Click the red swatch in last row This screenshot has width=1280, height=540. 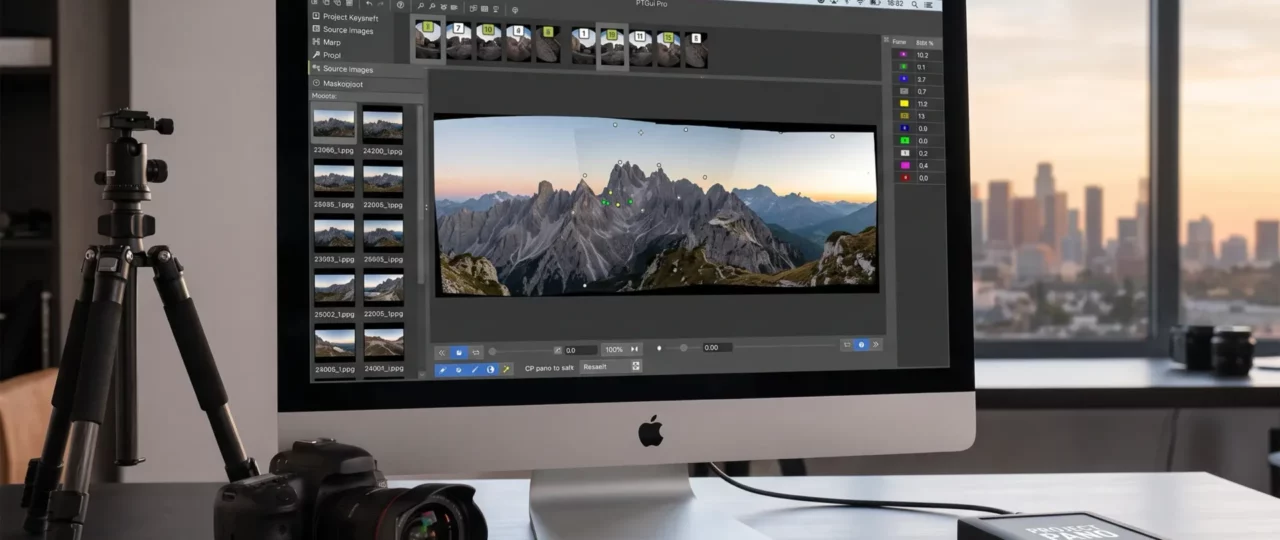point(905,178)
